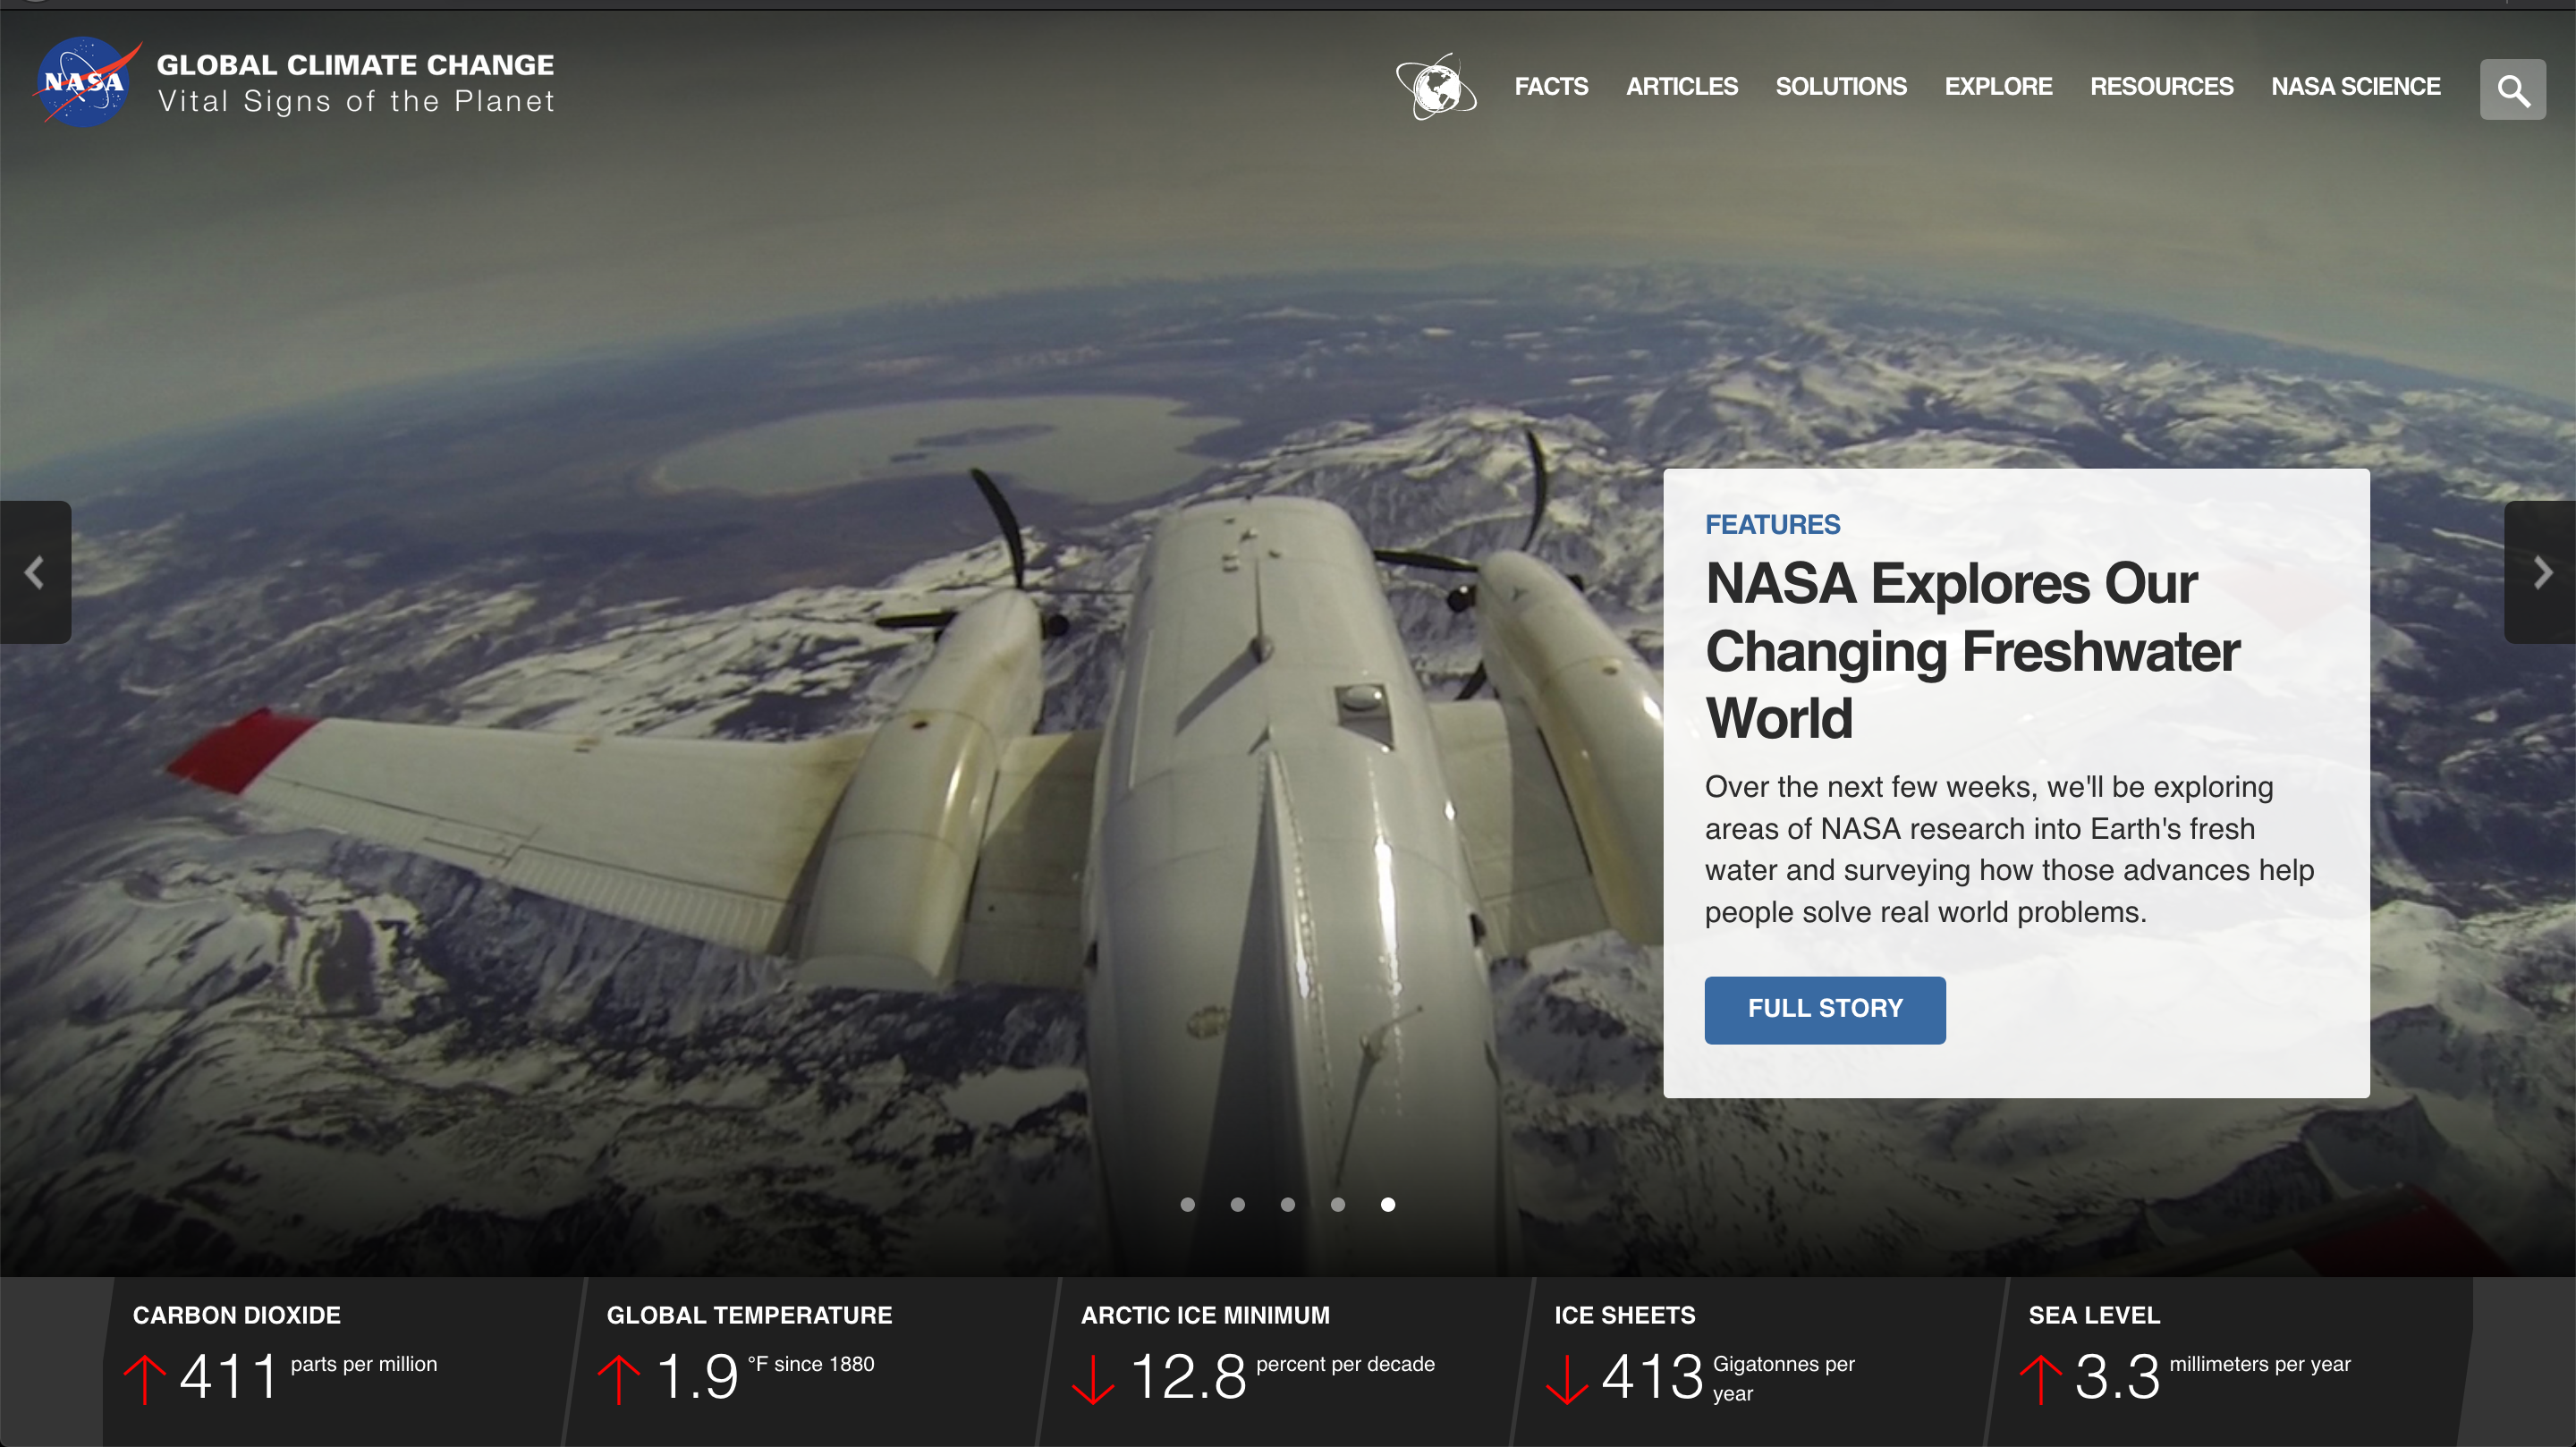
Task: Open the RESOURCES menu
Action: 2161,87
